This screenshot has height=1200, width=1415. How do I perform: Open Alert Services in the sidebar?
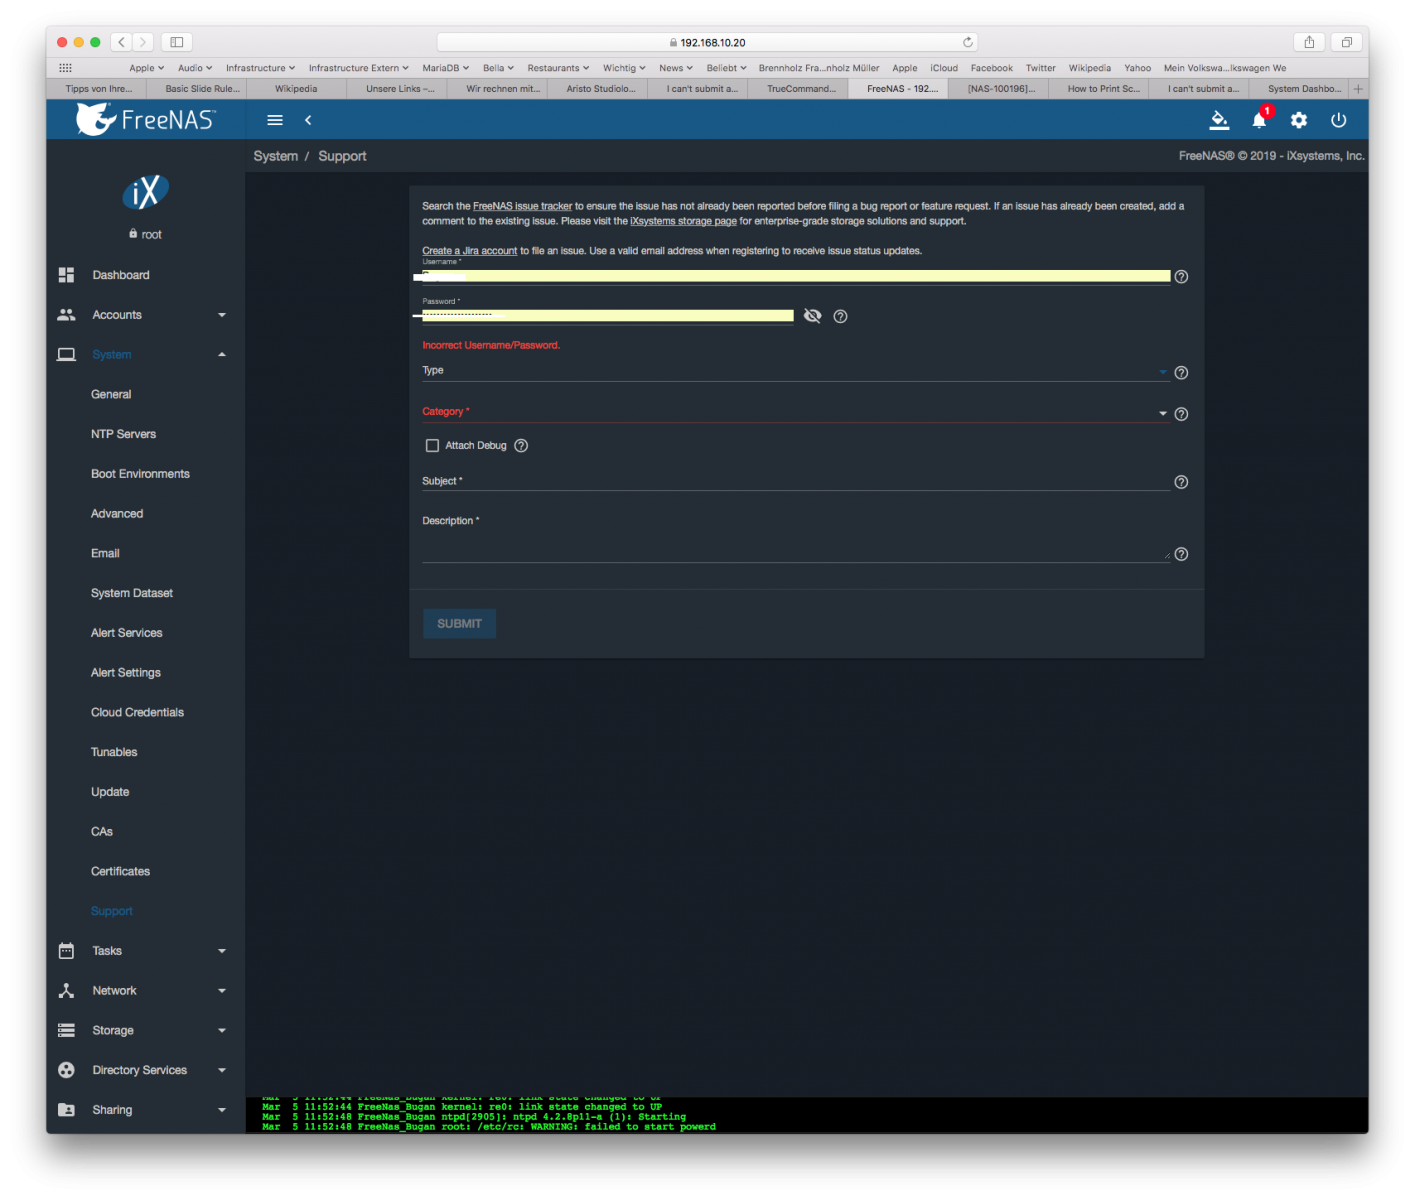pos(126,633)
